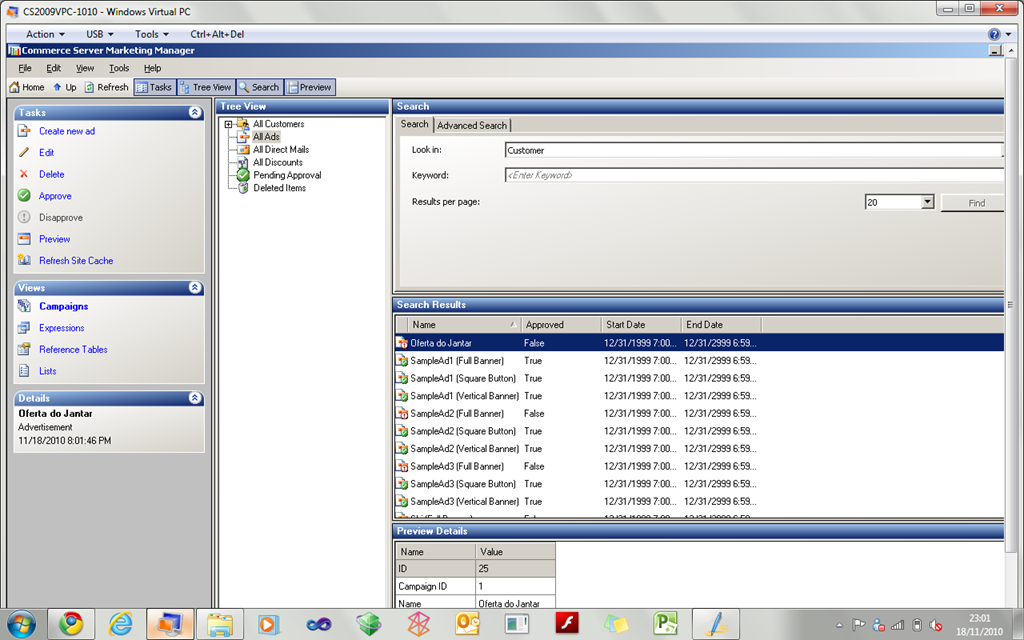
Task: Click the Up toolbar button
Action: click(x=65, y=87)
